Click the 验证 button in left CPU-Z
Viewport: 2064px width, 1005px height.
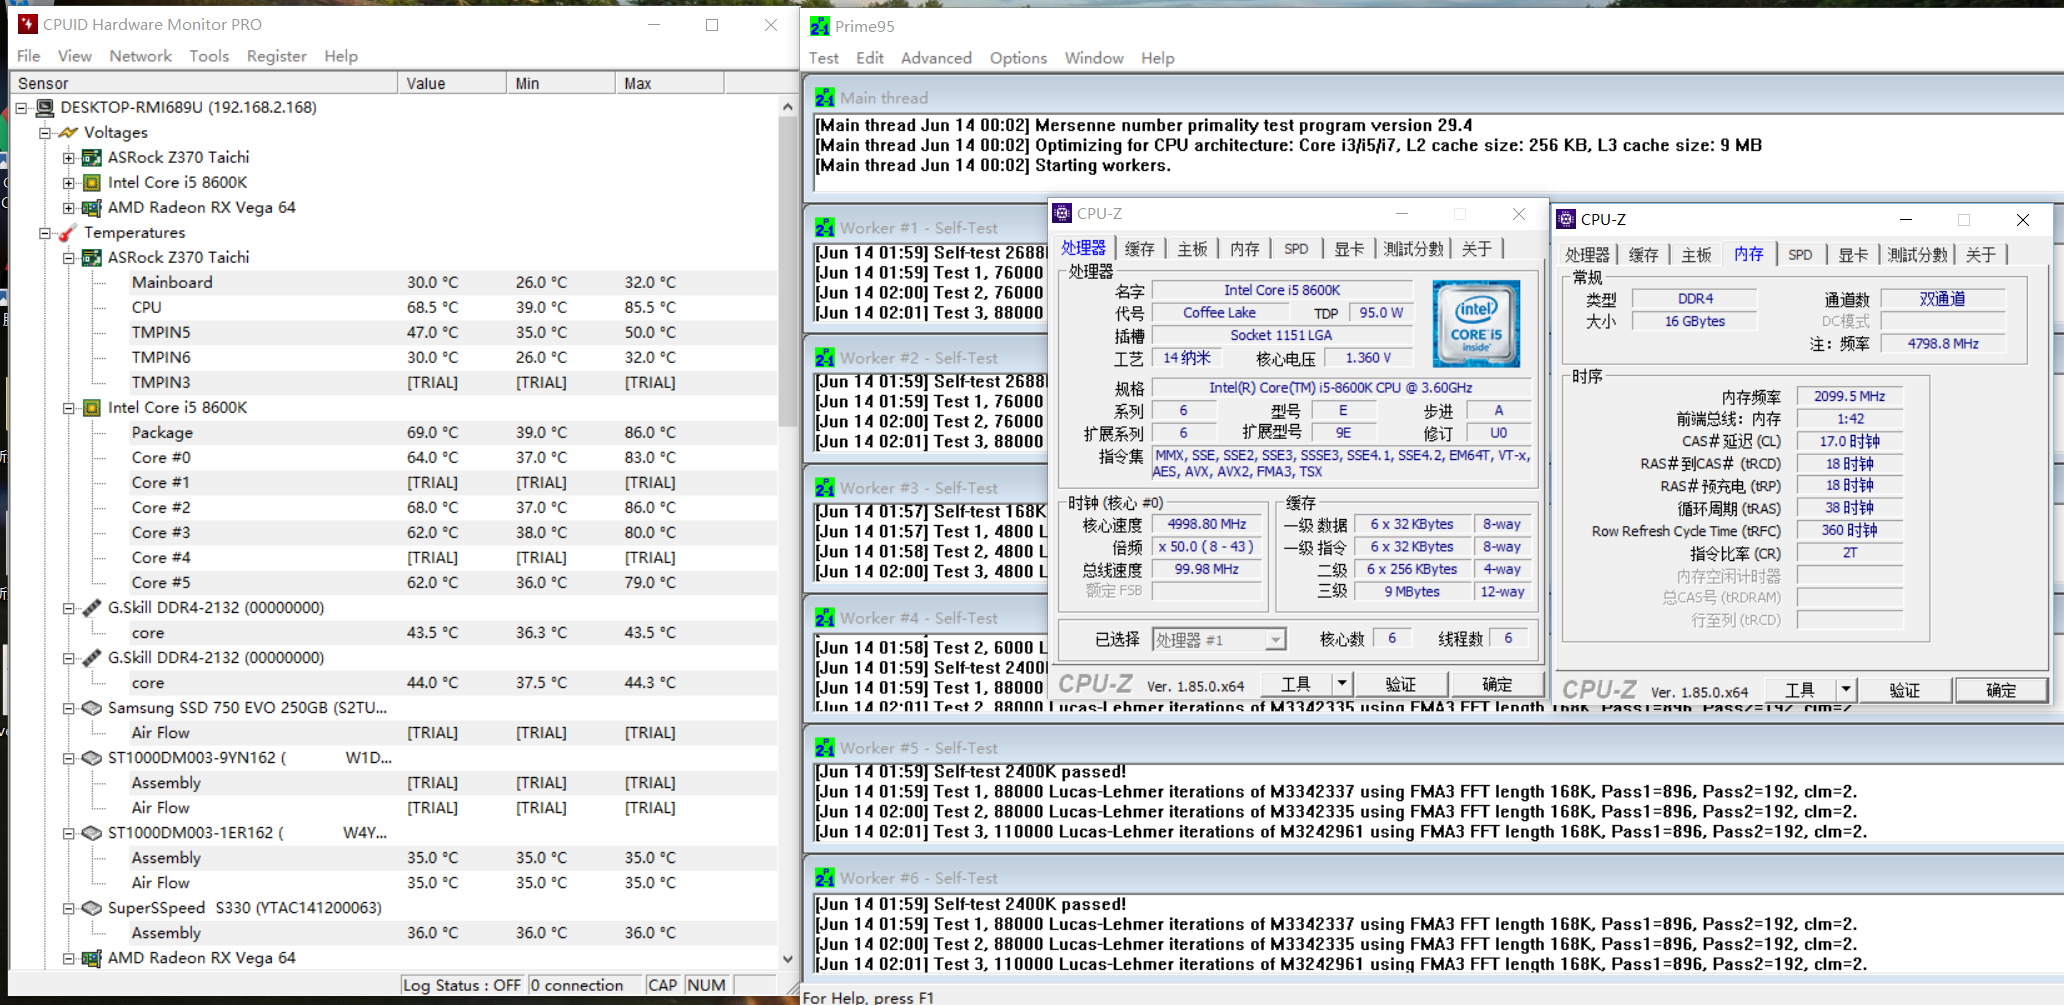(1400, 684)
